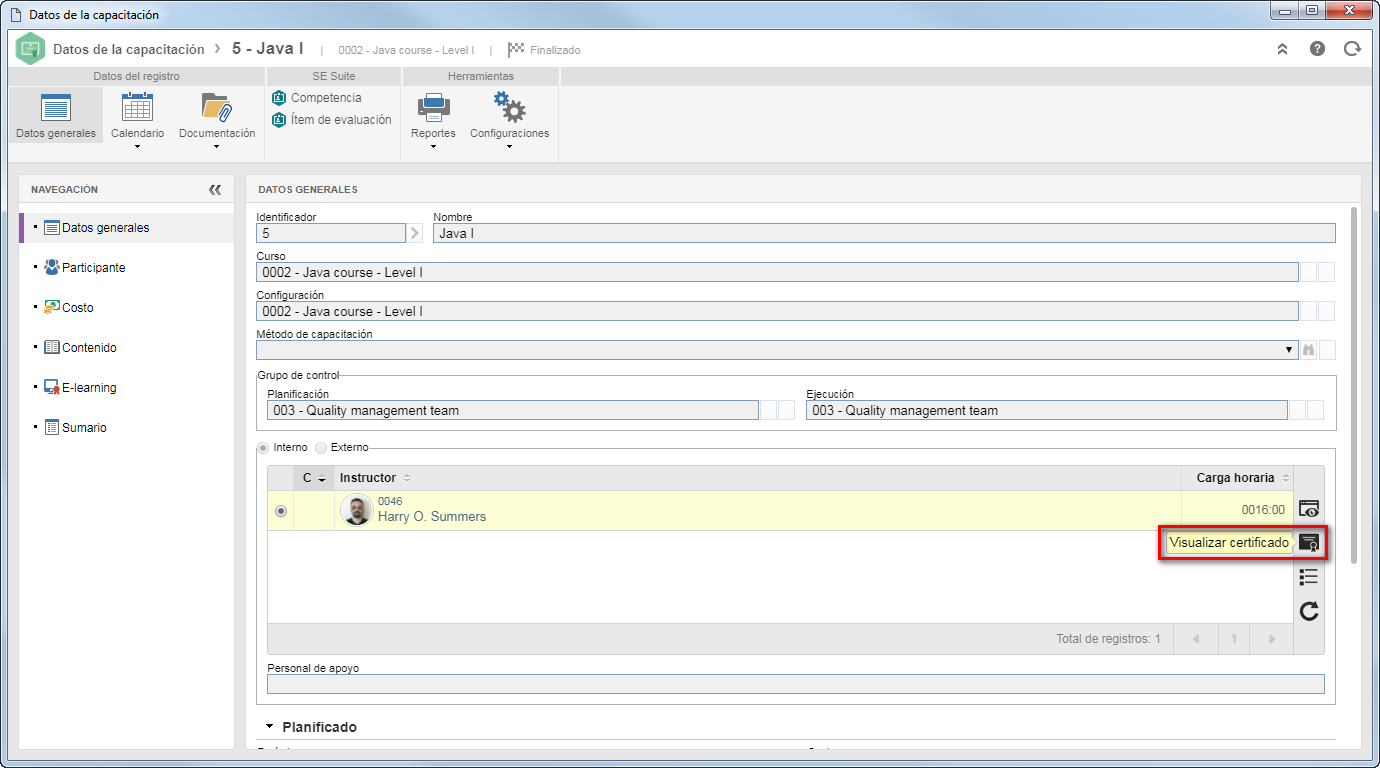
Task: Click the Personal de apoyo field
Action: click(x=796, y=684)
